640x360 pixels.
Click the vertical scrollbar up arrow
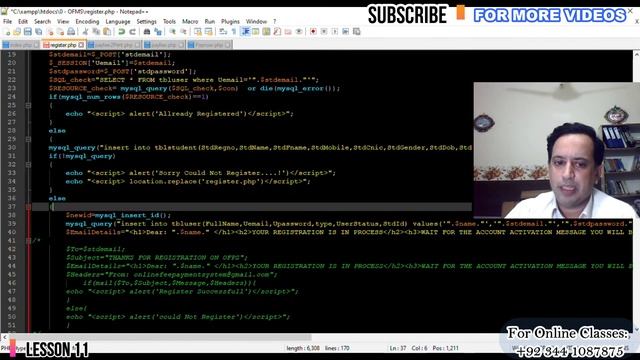pos(636,54)
